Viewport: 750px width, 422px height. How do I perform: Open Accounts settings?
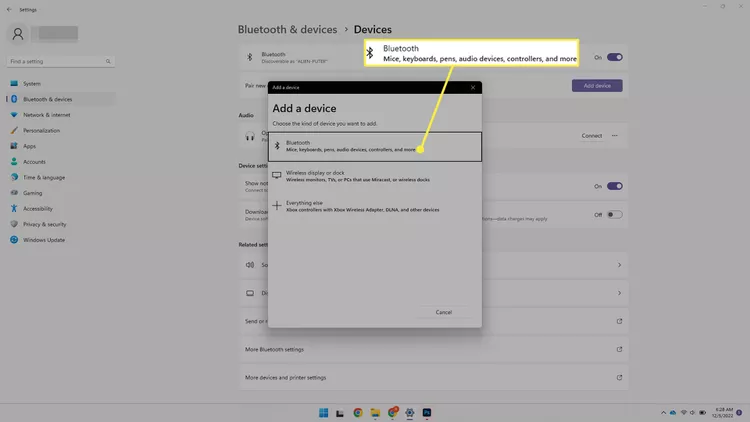tap(60, 162)
